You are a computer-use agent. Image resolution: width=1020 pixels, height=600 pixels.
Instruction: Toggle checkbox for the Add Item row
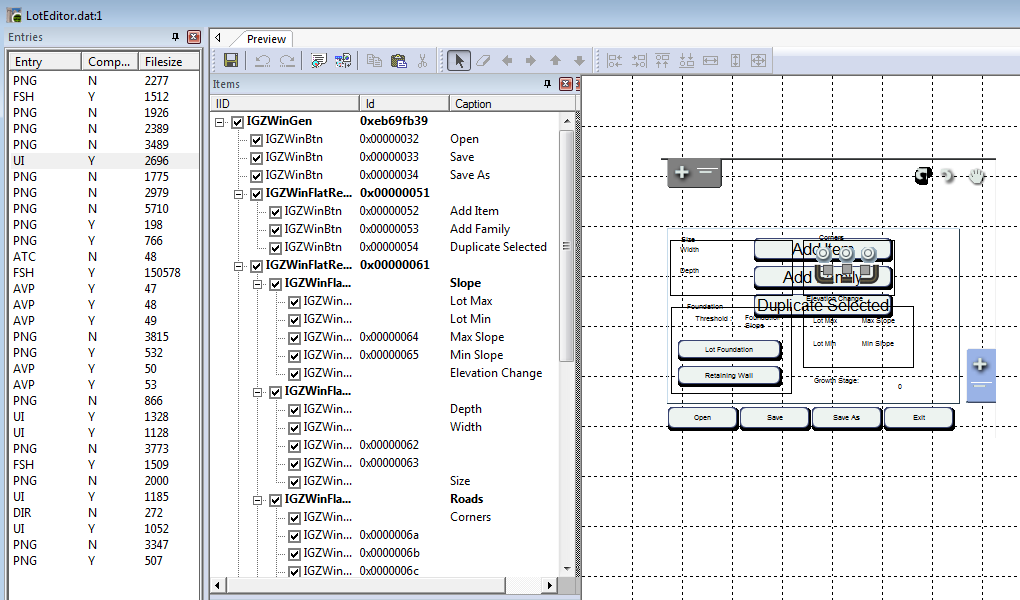pyautogui.click(x=275, y=212)
